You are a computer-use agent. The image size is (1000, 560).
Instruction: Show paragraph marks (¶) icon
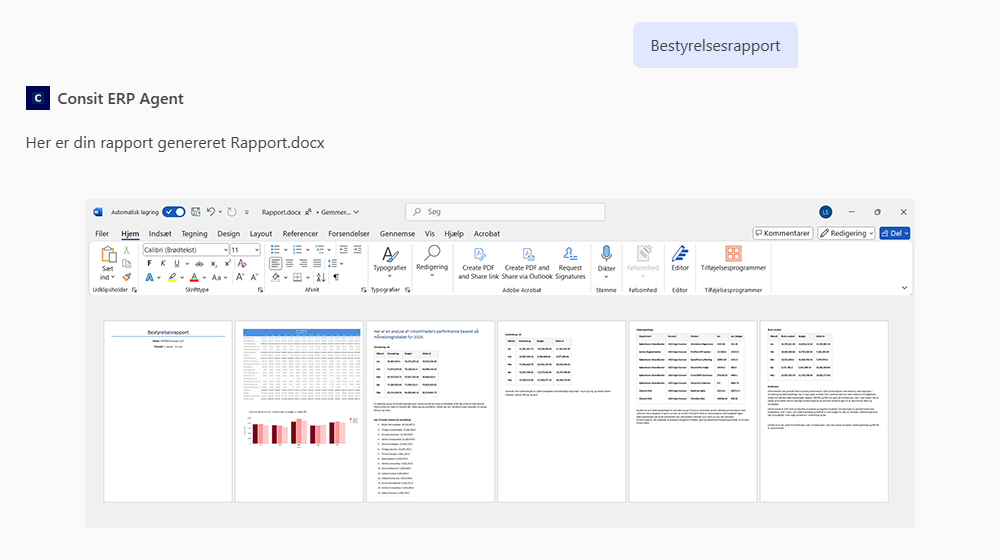[336, 277]
